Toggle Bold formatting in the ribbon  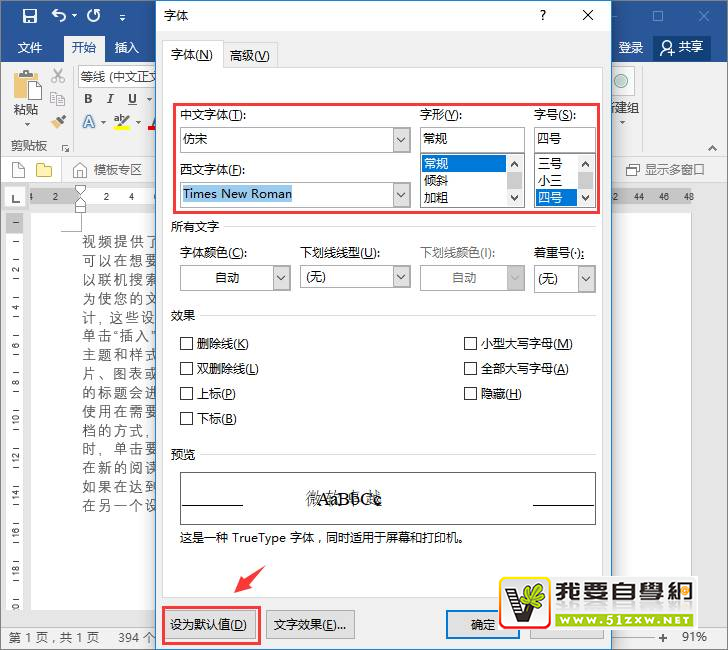point(88,99)
